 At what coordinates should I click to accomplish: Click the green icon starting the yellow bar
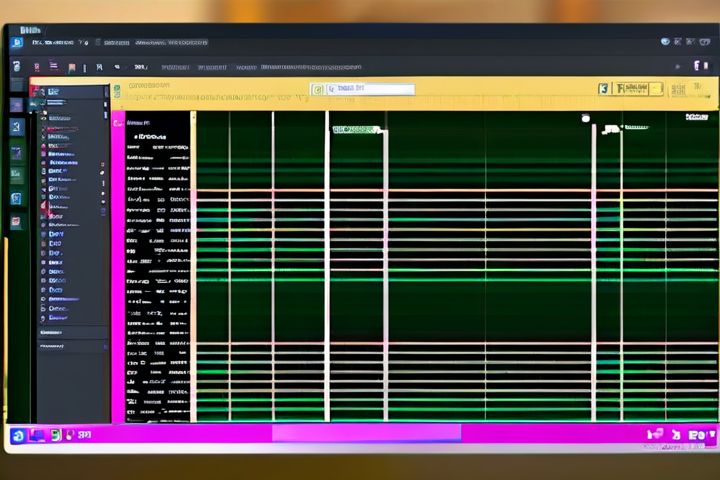click(x=117, y=89)
